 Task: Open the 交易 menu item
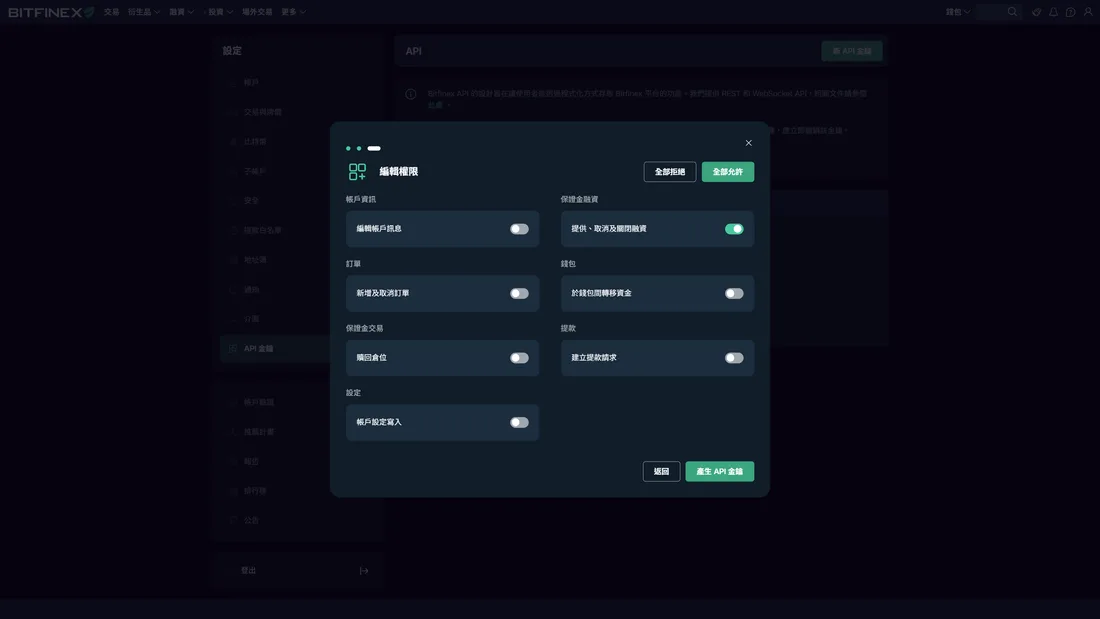pos(112,12)
